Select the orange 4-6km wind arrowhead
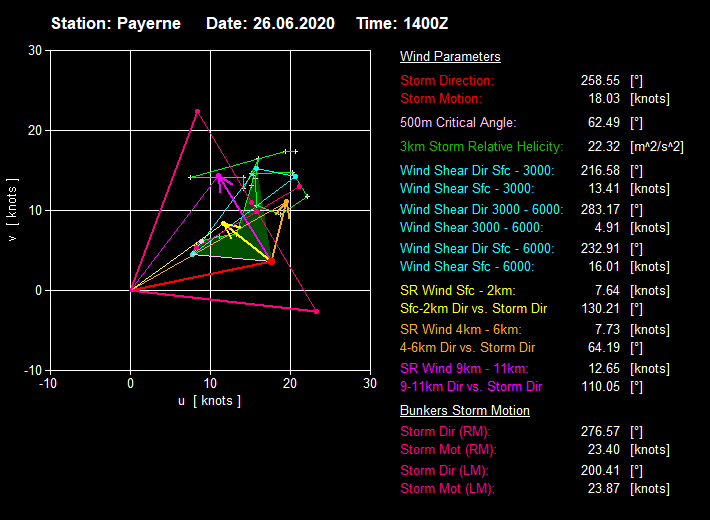Viewport: 710px width, 520px height. 286,203
